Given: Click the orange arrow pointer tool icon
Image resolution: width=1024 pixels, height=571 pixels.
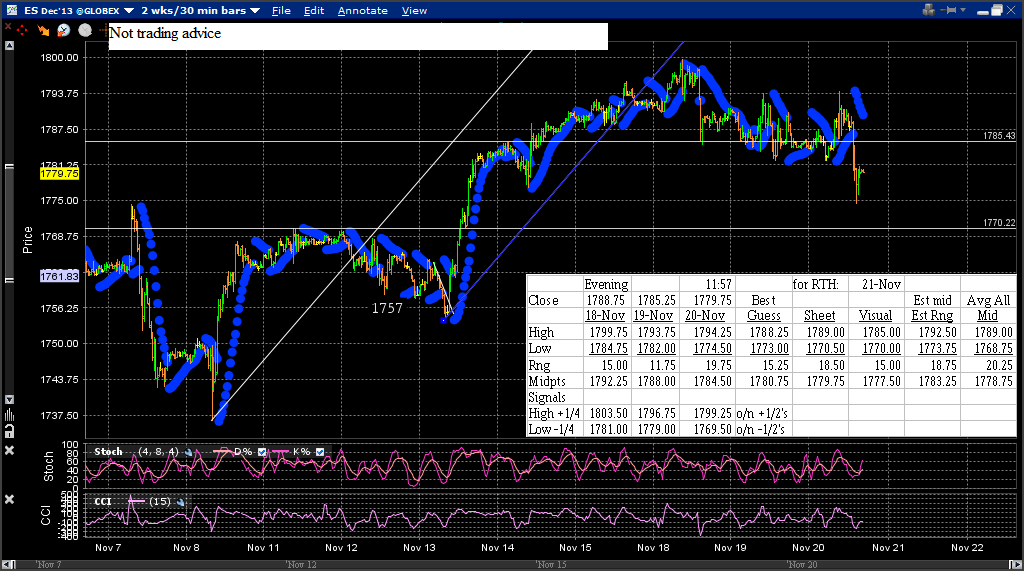Looking at the screenshot, I should coord(43,30).
